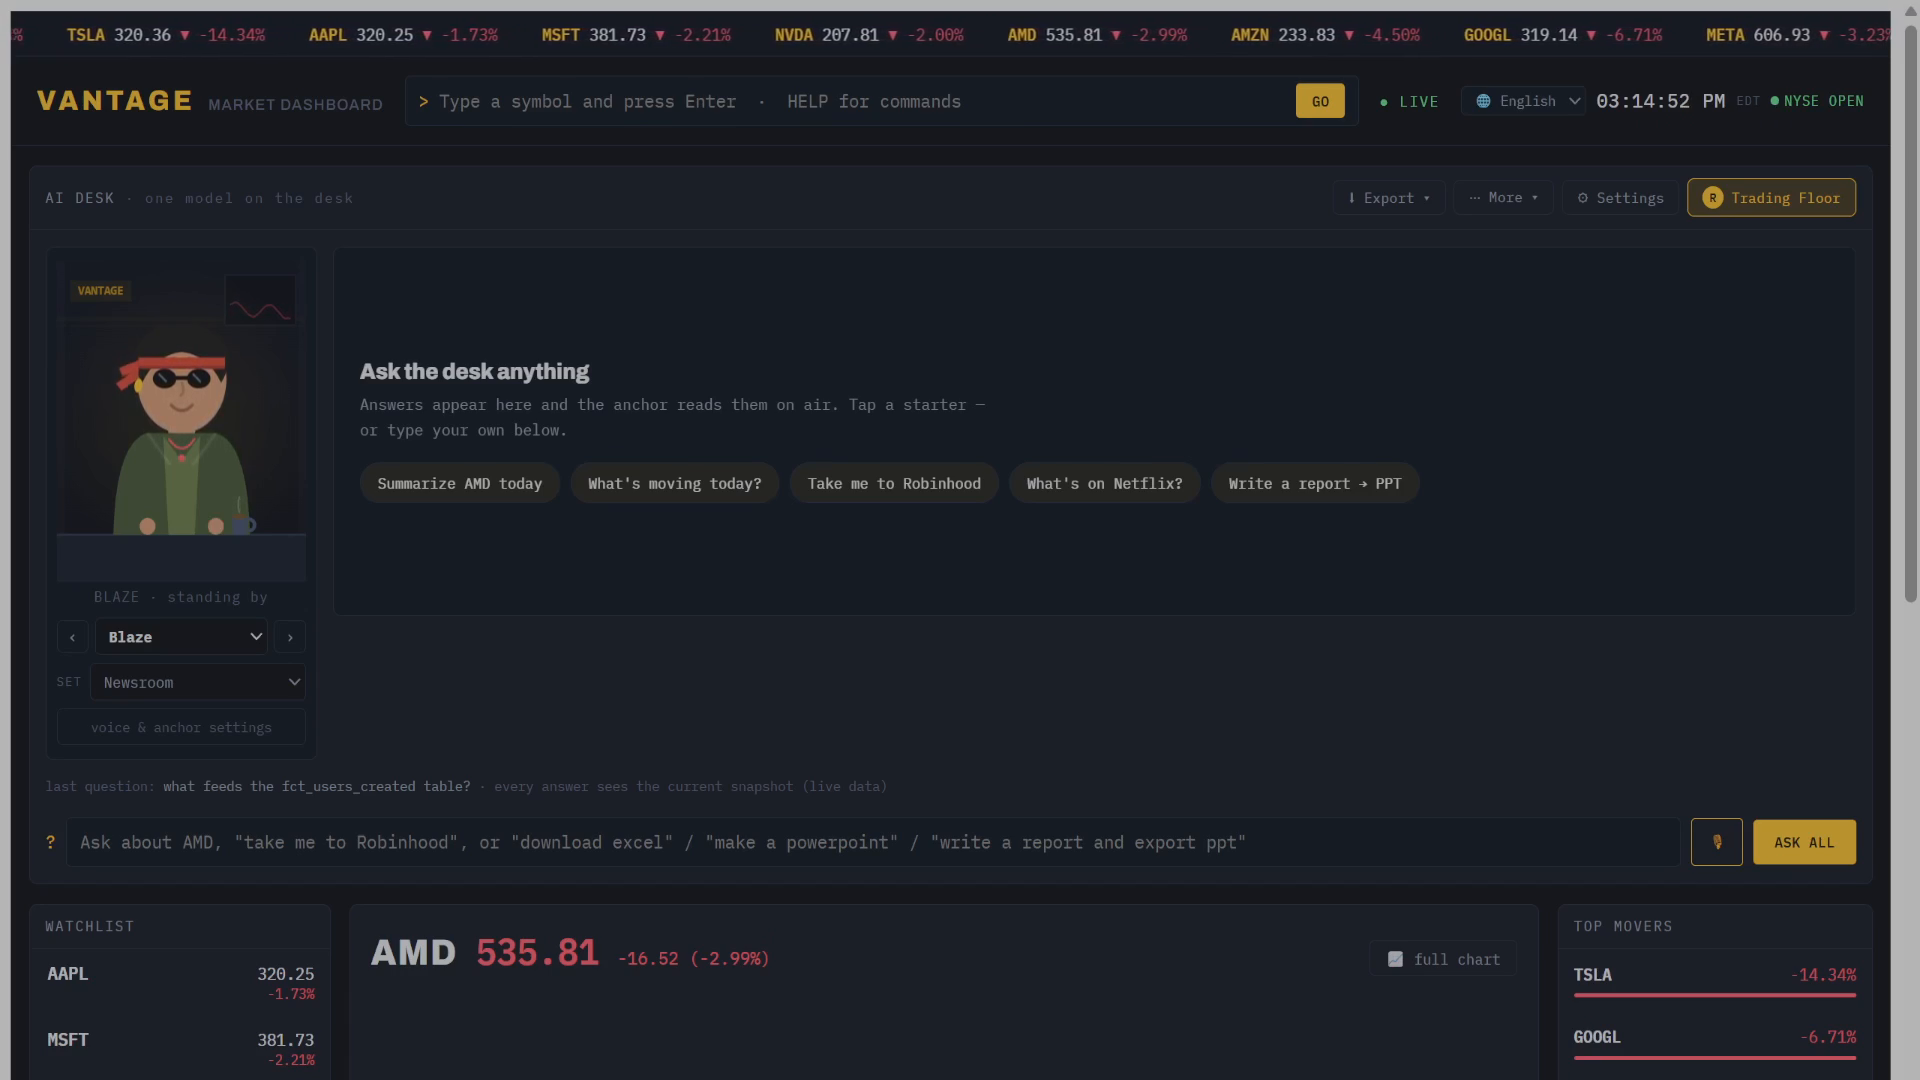
Task: Click the WATCHLIST panel heading
Action: point(90,926)
